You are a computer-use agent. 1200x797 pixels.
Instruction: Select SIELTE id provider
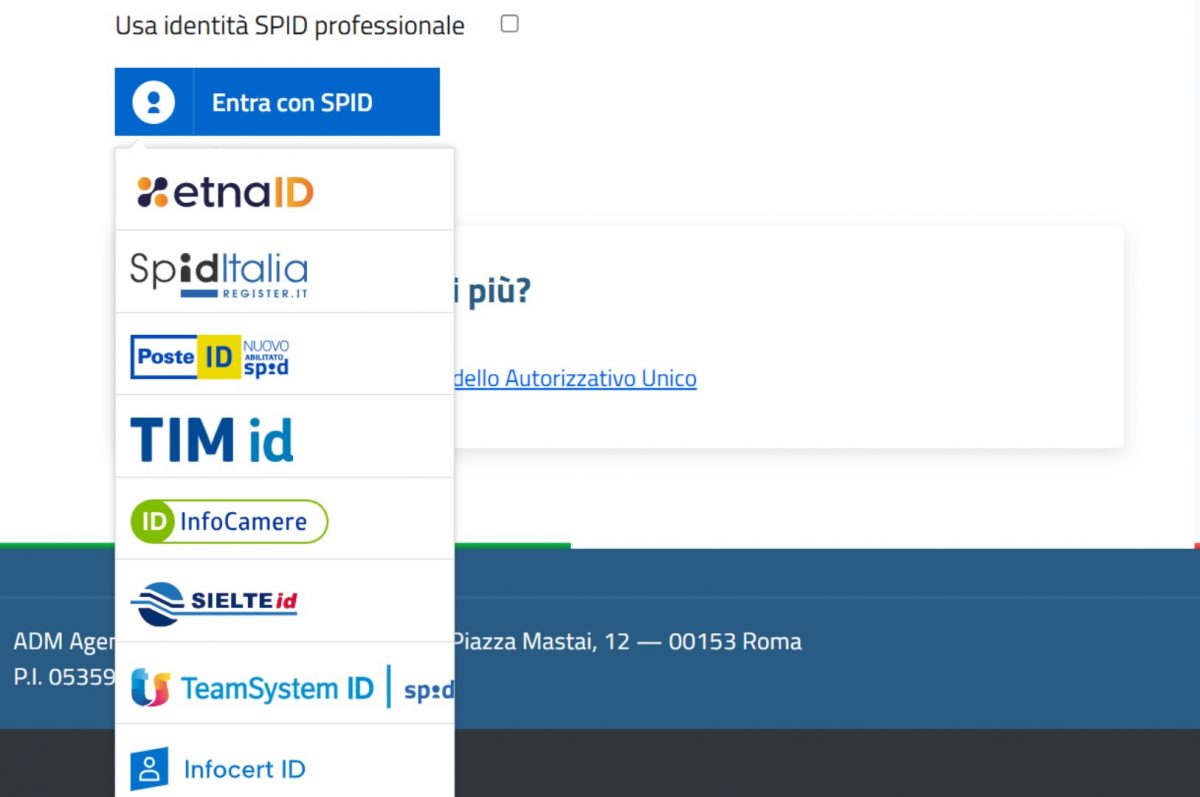coord(285,601)
